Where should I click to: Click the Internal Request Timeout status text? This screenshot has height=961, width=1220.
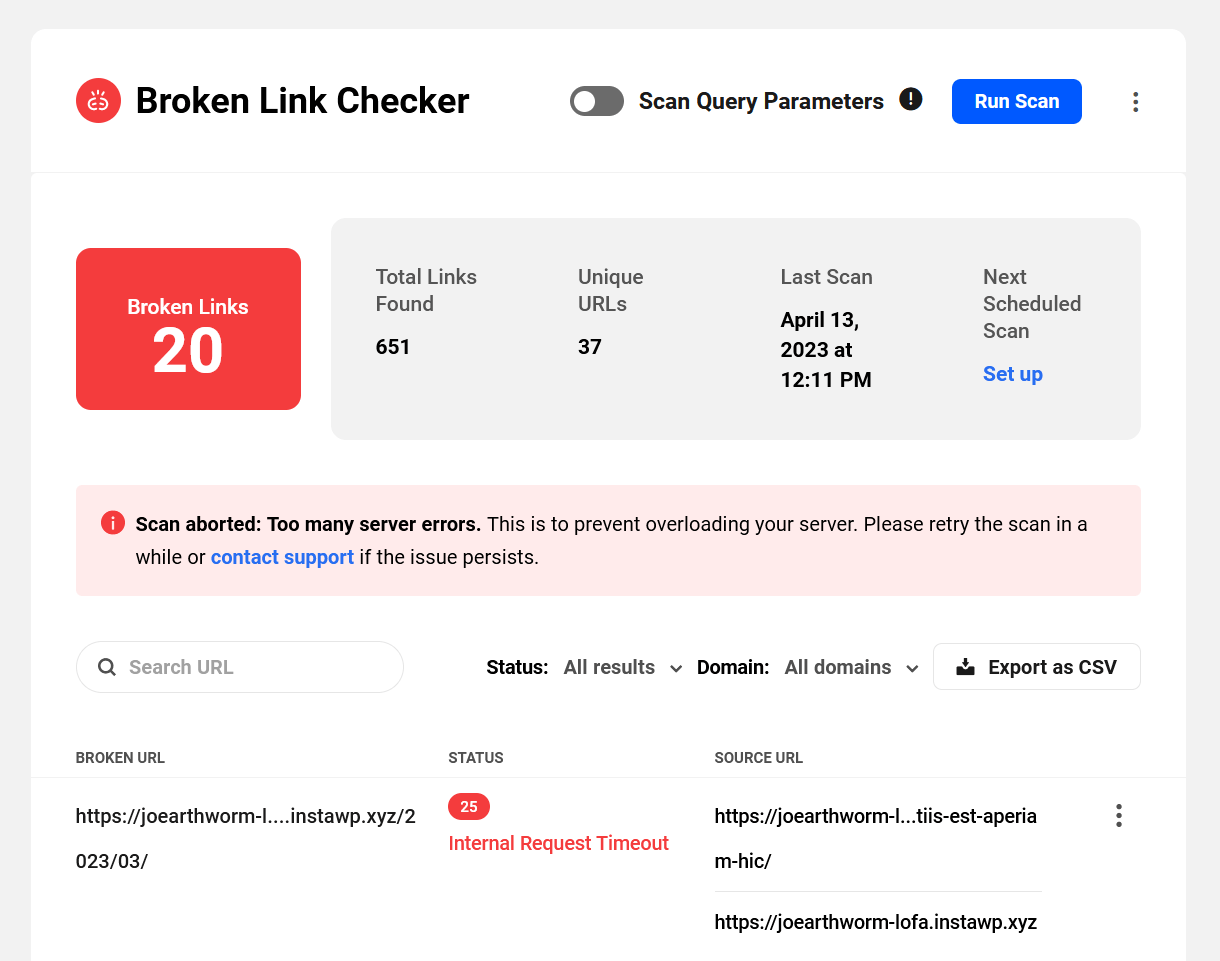click(x=558, y=843)
